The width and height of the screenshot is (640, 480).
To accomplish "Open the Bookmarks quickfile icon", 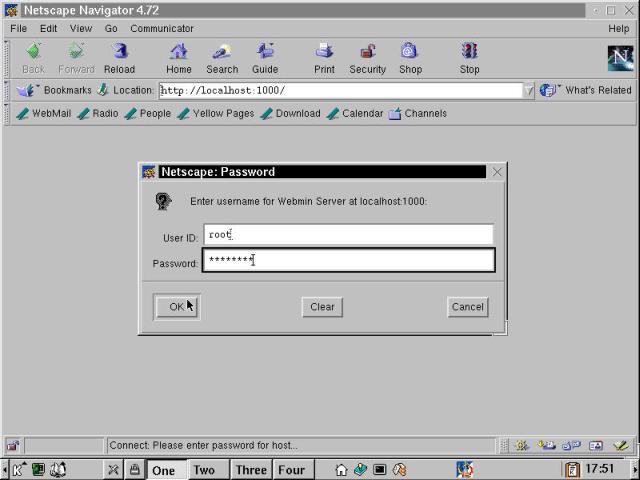I will [x=26, y=90].
